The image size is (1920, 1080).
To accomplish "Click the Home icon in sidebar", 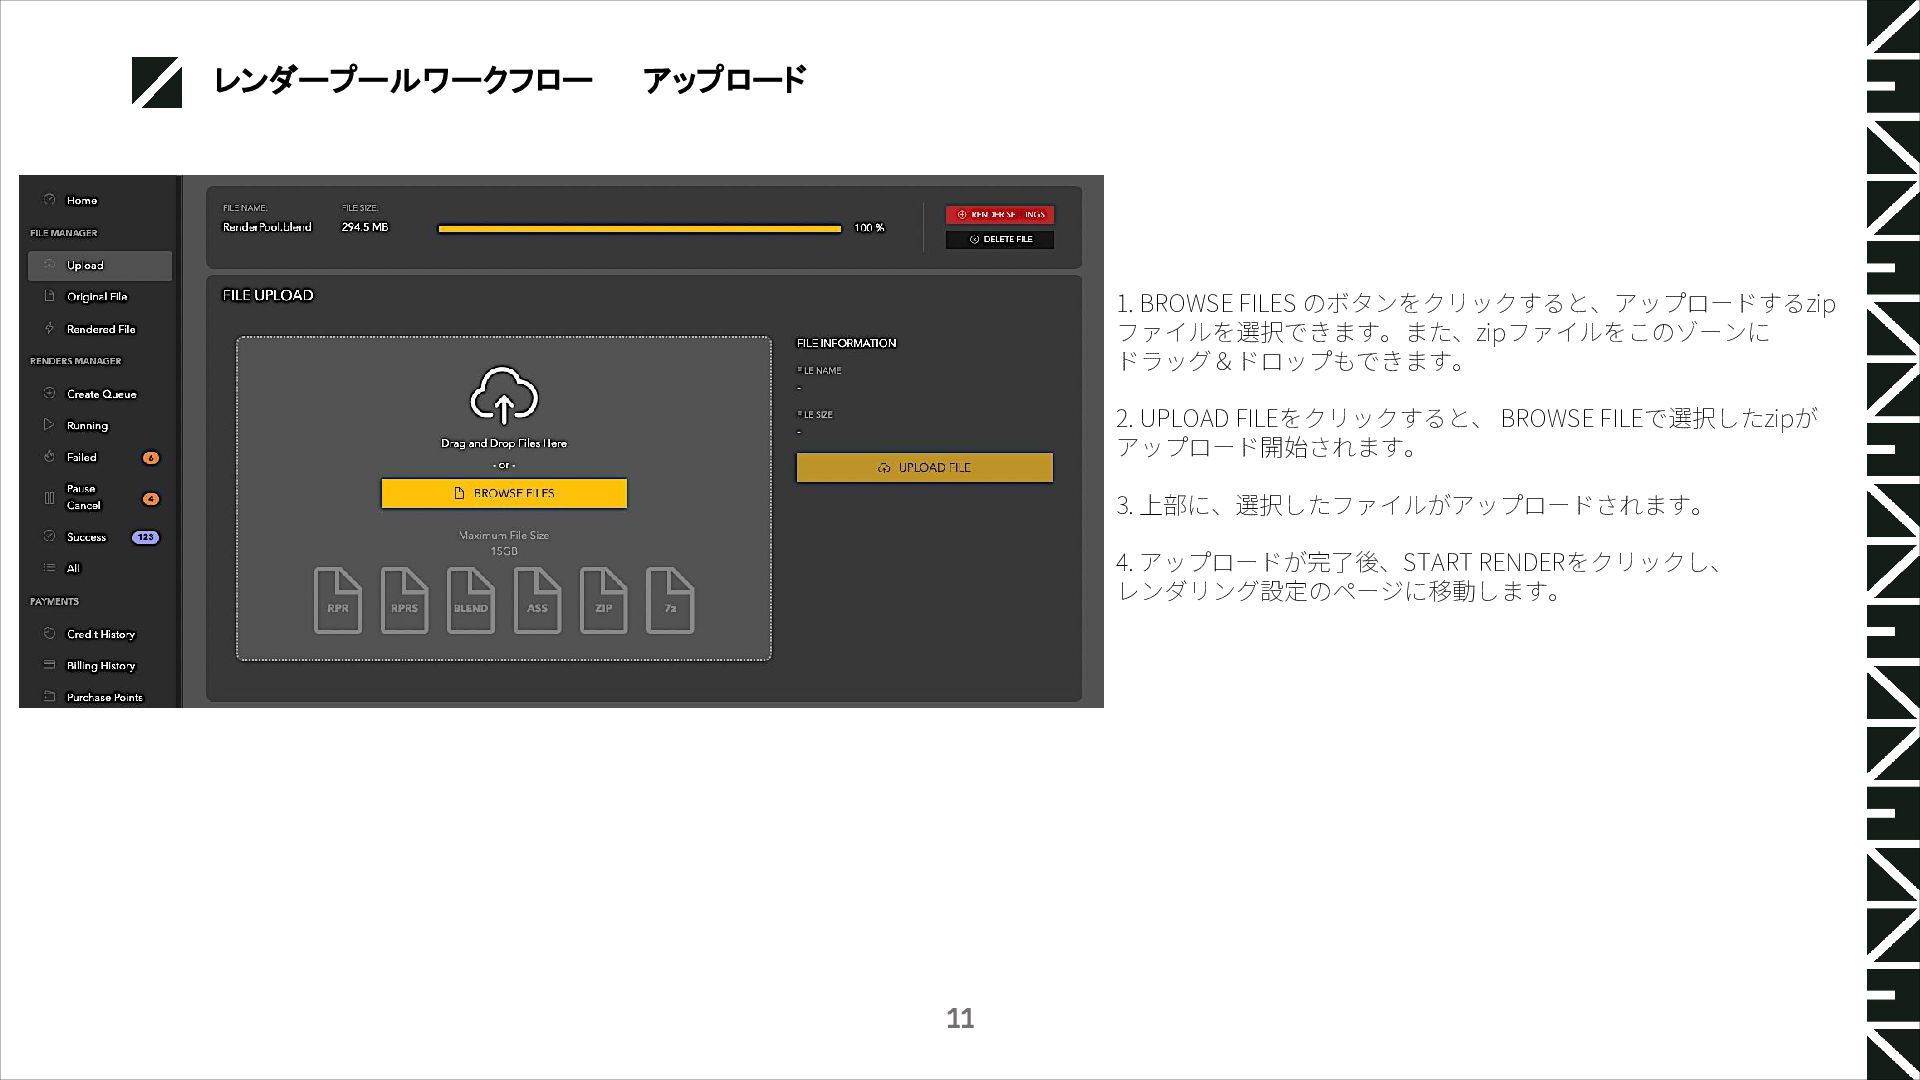I will point(49,200).
